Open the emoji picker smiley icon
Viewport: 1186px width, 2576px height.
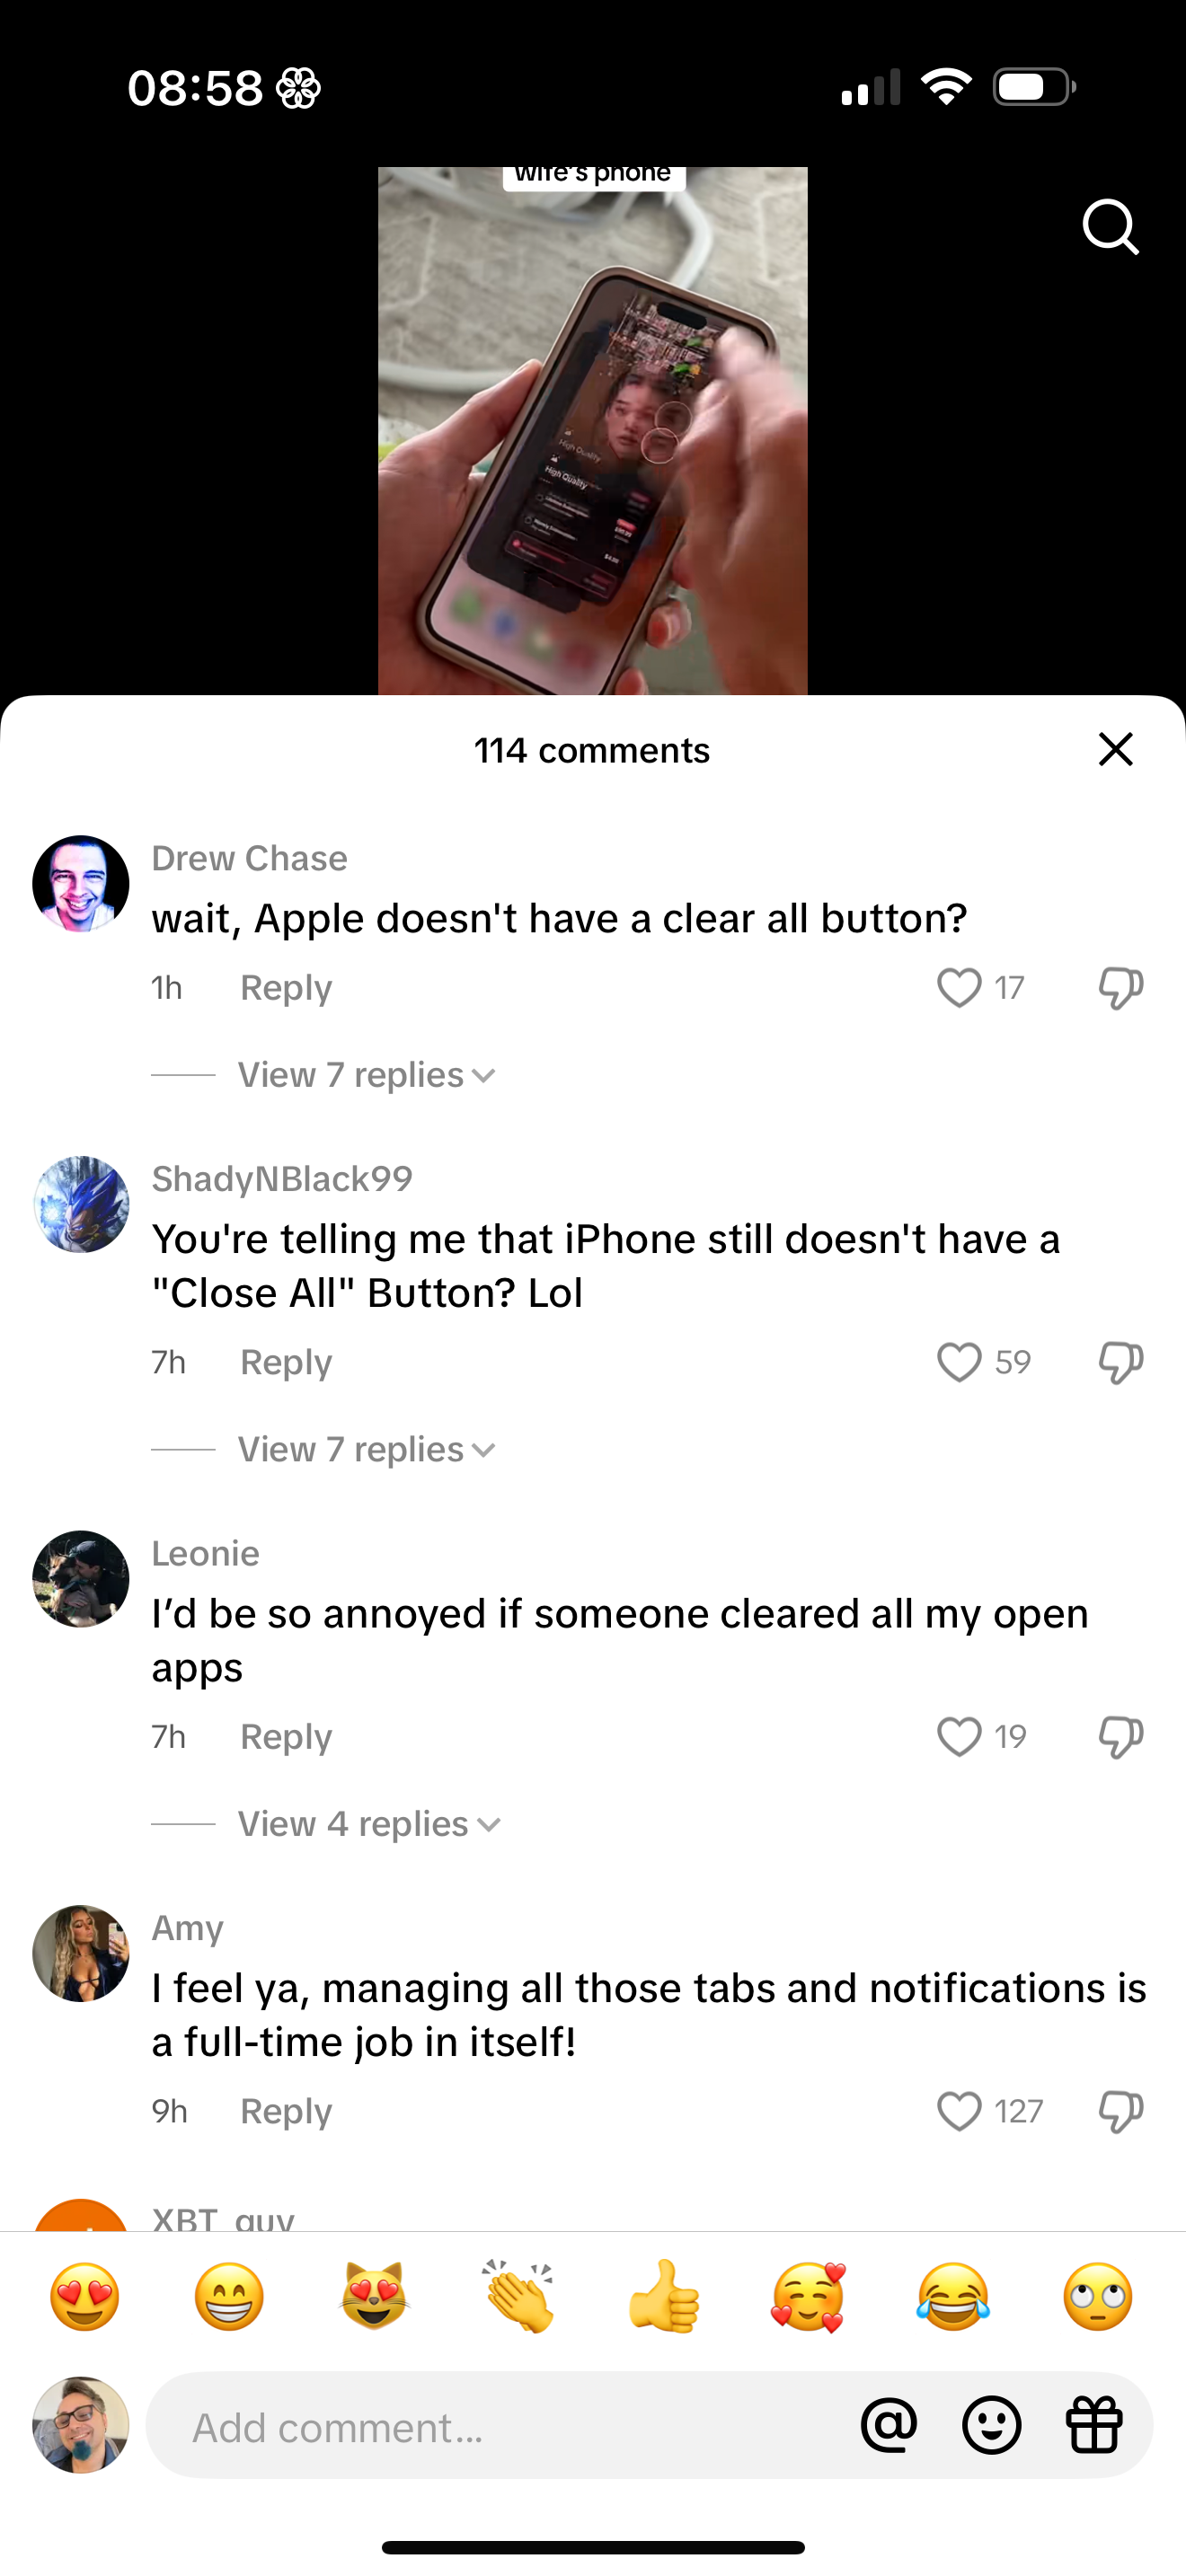pos(991,2425)
